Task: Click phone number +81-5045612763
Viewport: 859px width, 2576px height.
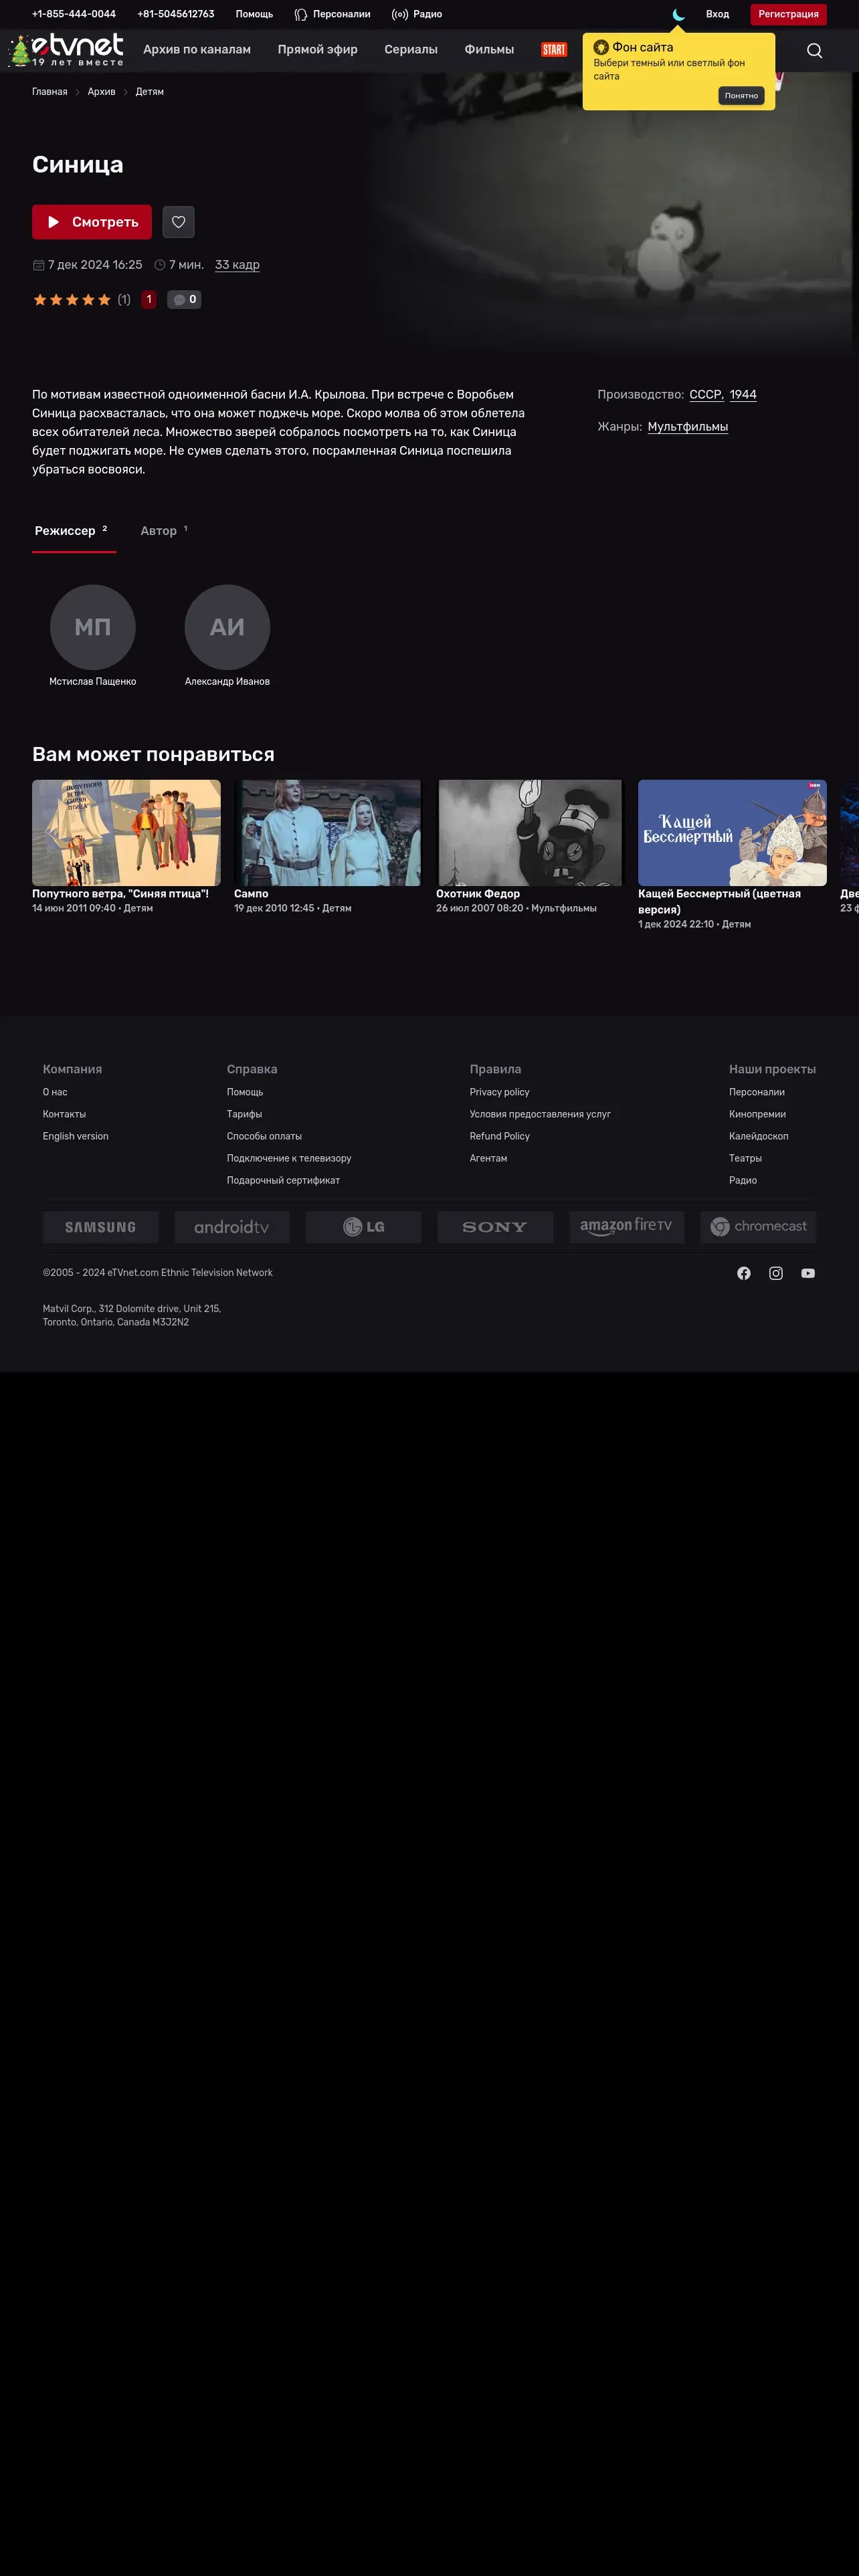Action: [176, 14]
